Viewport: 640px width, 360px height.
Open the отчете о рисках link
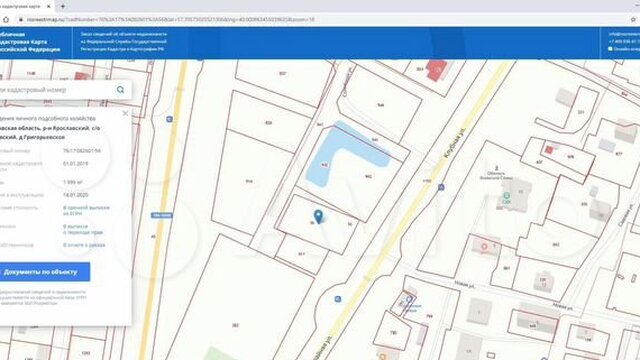tap(84, 245)
